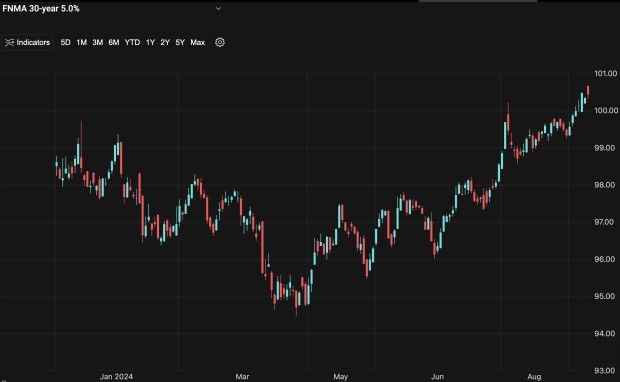The height and width of the screenshot is (382, 620).
Task: Switch to YTD time range
Action: 132,42
